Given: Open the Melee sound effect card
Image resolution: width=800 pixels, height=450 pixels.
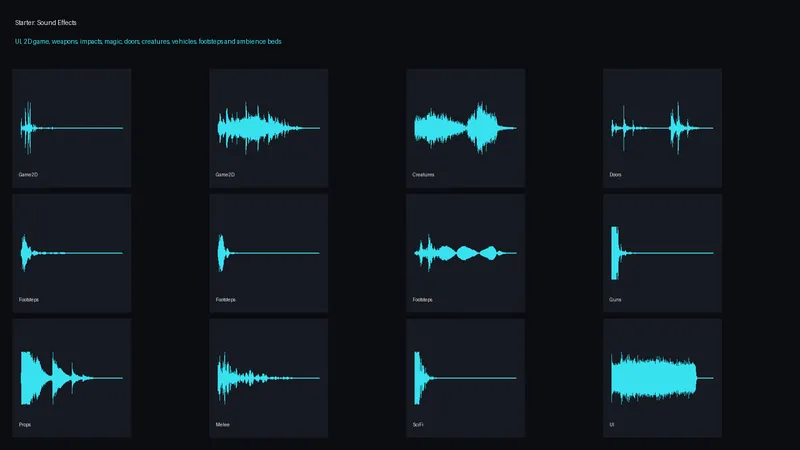Looking at the screenshot, I should point(268,378).
